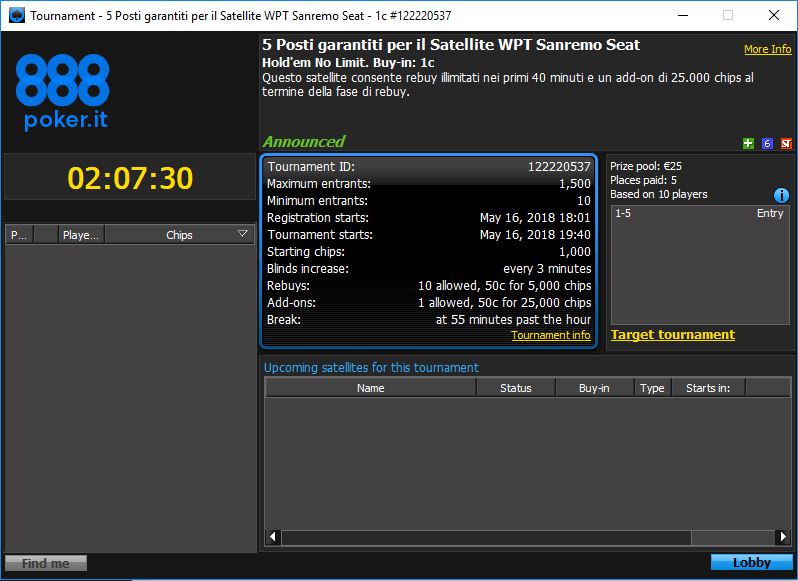Click the tournament title '5 Posti garantiti per il Satellite'
Image resolution: width=798 pixels, height=581 pixels.
[x=451, y=45]
